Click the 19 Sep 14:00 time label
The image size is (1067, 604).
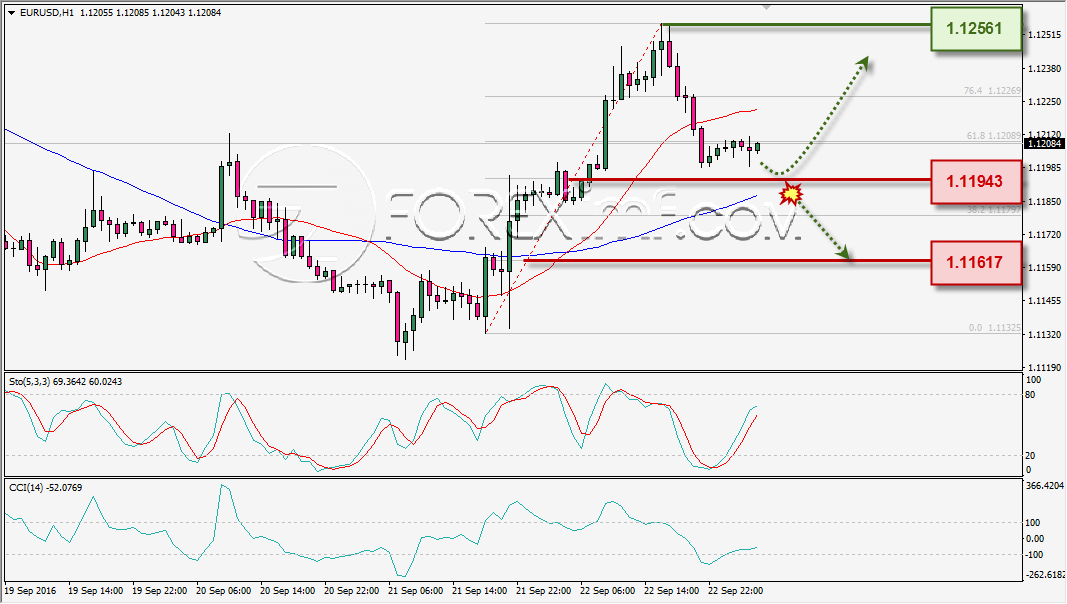(x=96, y=590)
